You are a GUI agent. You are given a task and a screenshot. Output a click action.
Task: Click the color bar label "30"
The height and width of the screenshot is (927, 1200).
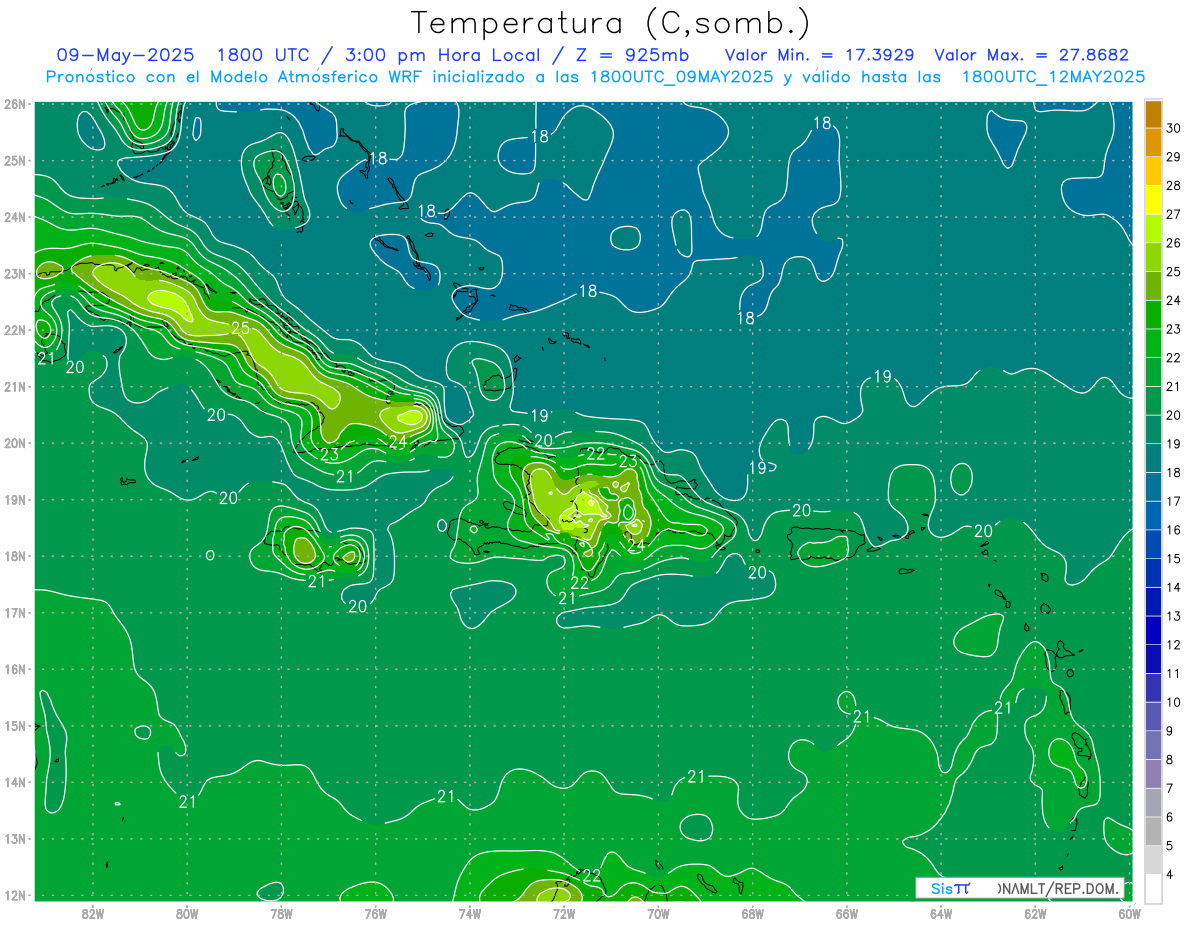tap(1174, 128)
